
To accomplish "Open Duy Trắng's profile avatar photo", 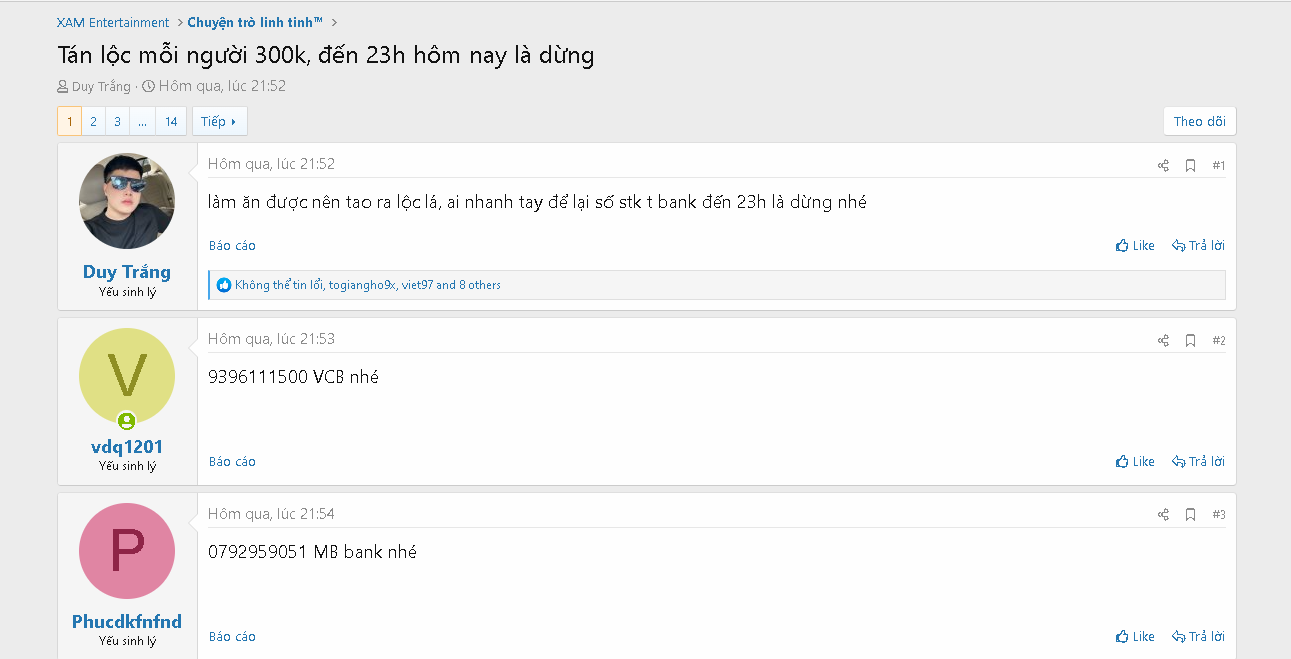I will (127, 201).
